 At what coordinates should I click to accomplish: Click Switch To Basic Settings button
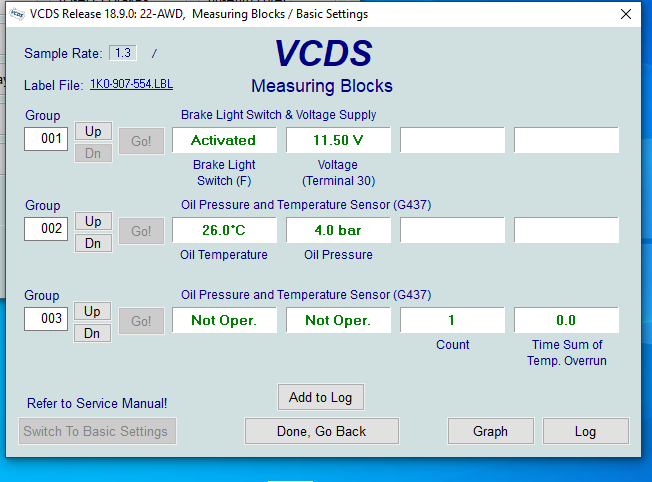pyautogui.click(x=97, y=431)
